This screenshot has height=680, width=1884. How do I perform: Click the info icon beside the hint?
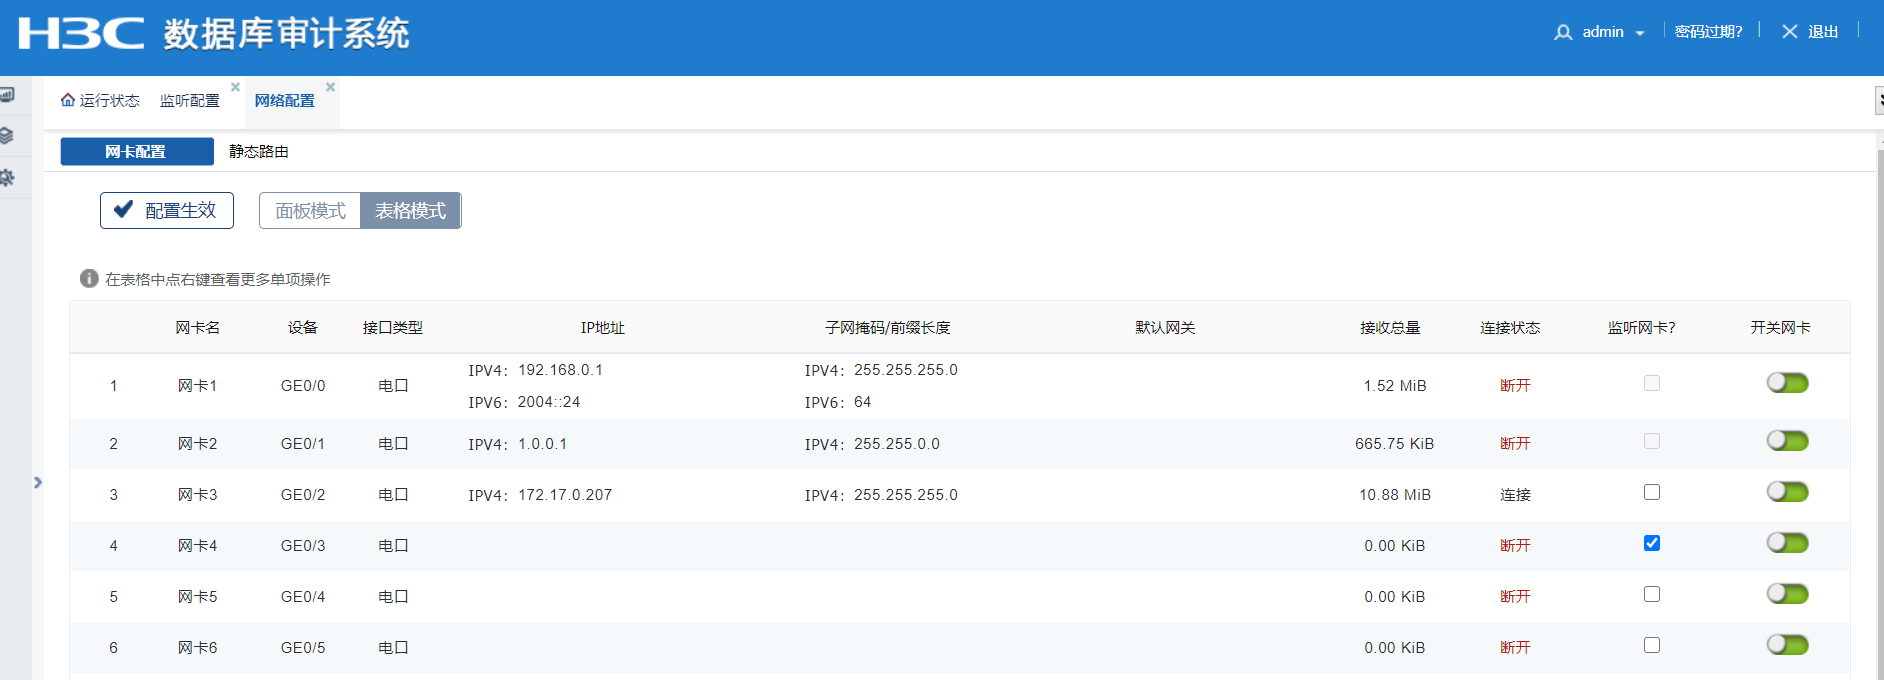(89, 278)
